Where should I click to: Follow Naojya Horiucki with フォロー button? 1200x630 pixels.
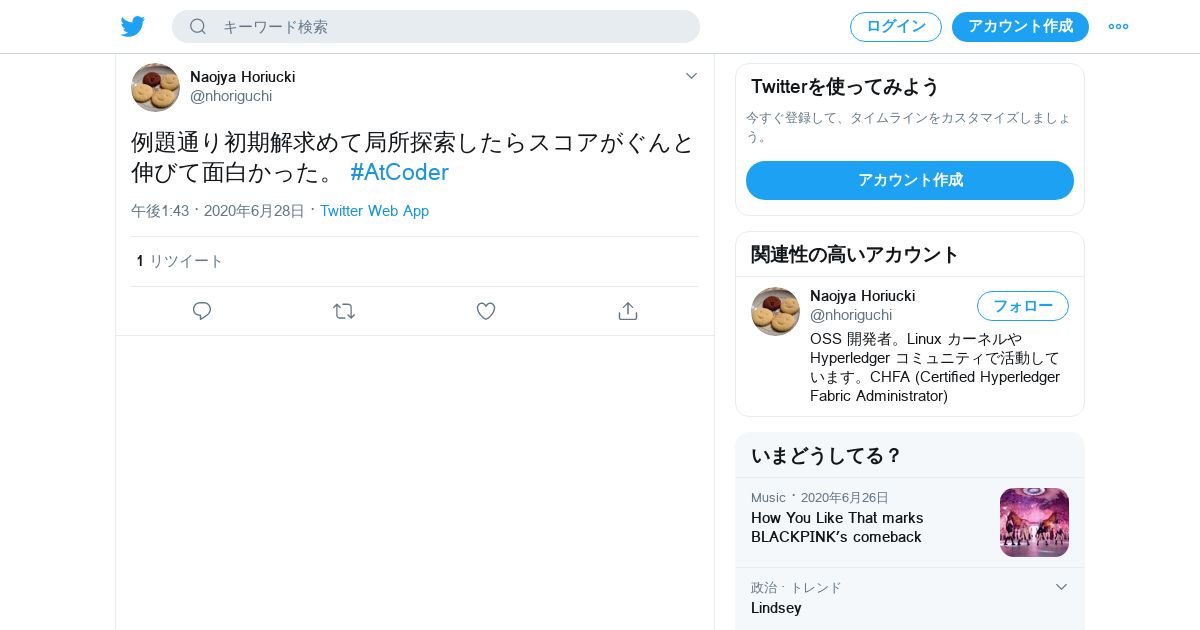pos(1023,306)
